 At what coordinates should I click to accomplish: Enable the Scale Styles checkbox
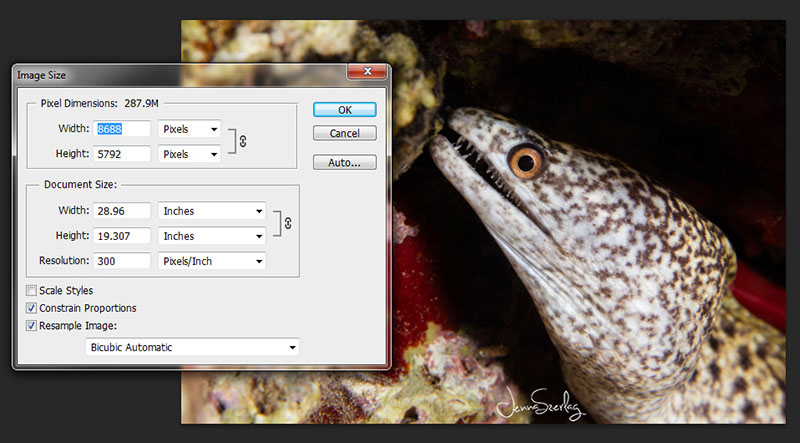point(31,291)
